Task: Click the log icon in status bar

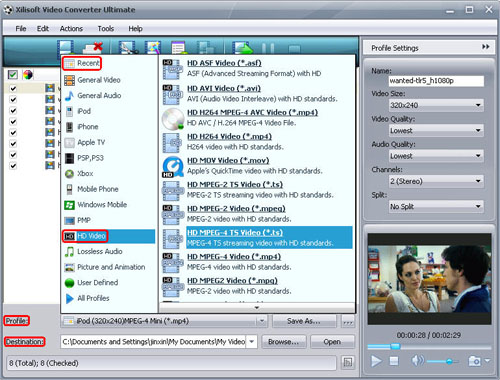Action: [x=348, y=362]
